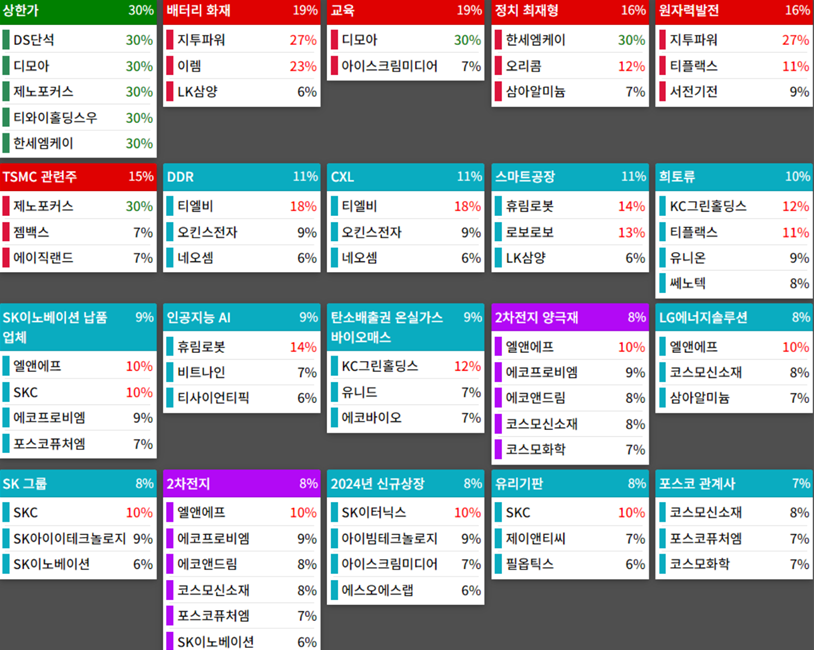The width and height of the screenshot is (814, 650).
Task: Click 휴림로봇 in the 스마트공장 card
Action: 570,206
